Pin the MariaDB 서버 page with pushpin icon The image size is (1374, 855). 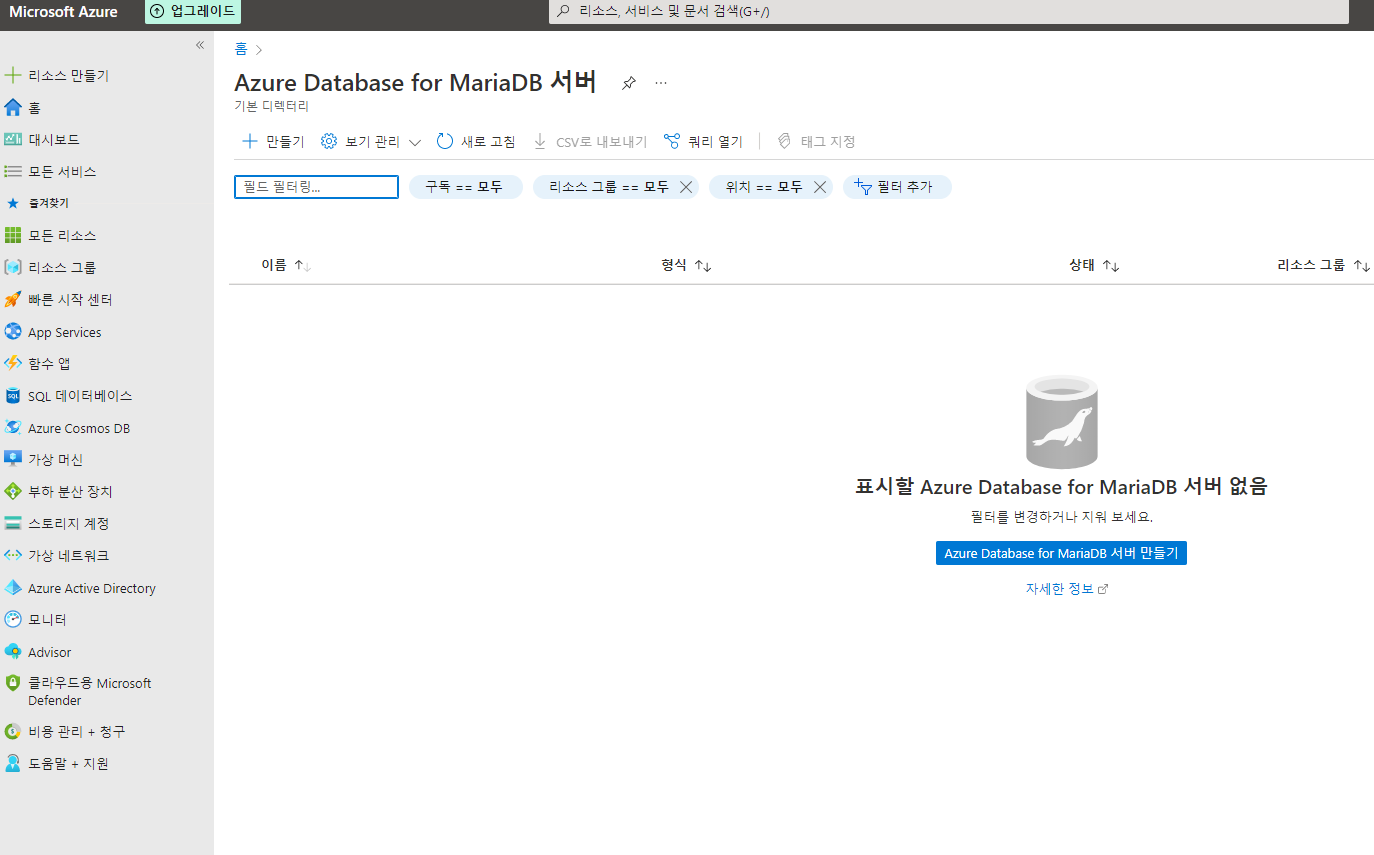[629, 83]
